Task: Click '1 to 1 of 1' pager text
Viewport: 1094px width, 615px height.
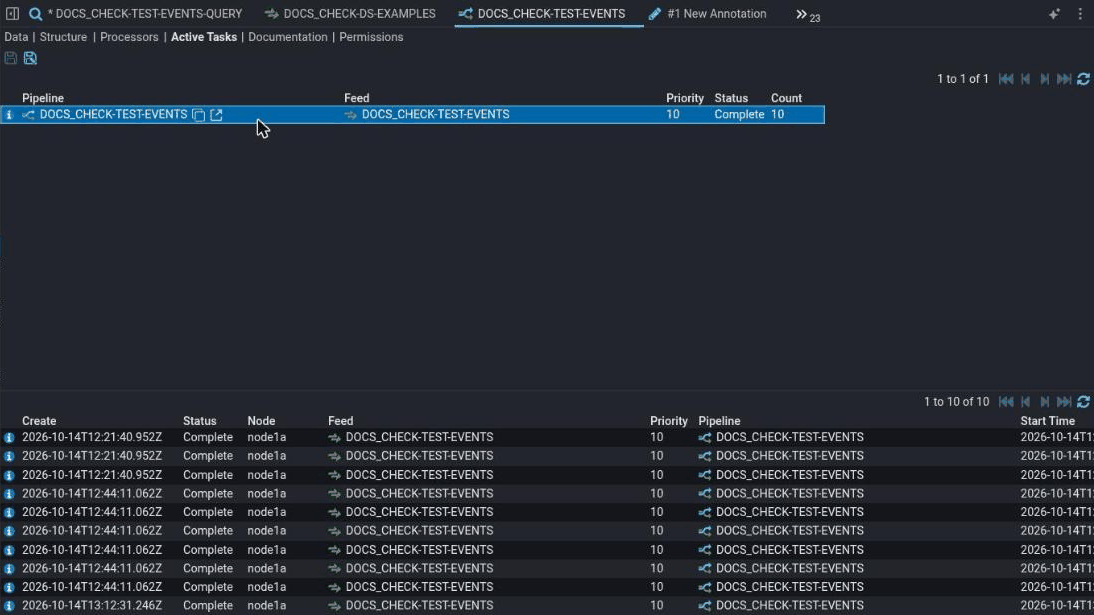Action: (963, 79)
